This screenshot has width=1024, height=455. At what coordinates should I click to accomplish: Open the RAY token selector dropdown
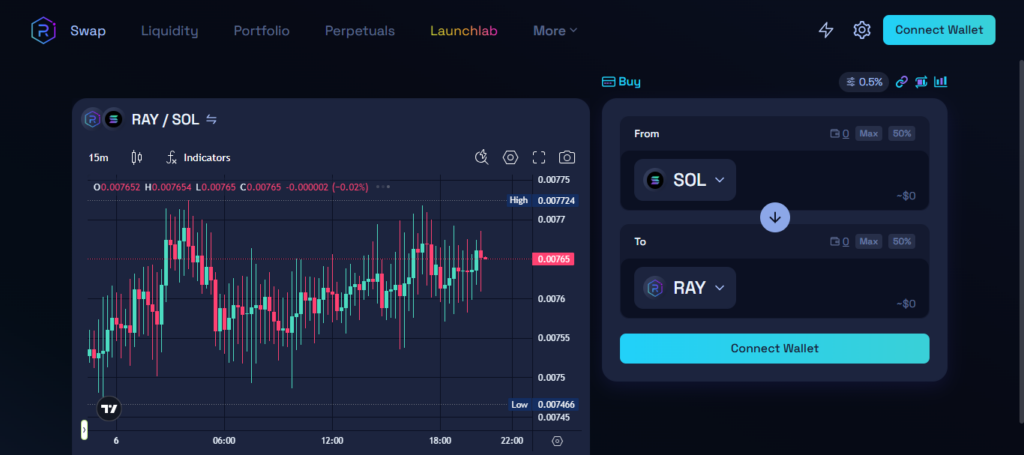[685, 288]
